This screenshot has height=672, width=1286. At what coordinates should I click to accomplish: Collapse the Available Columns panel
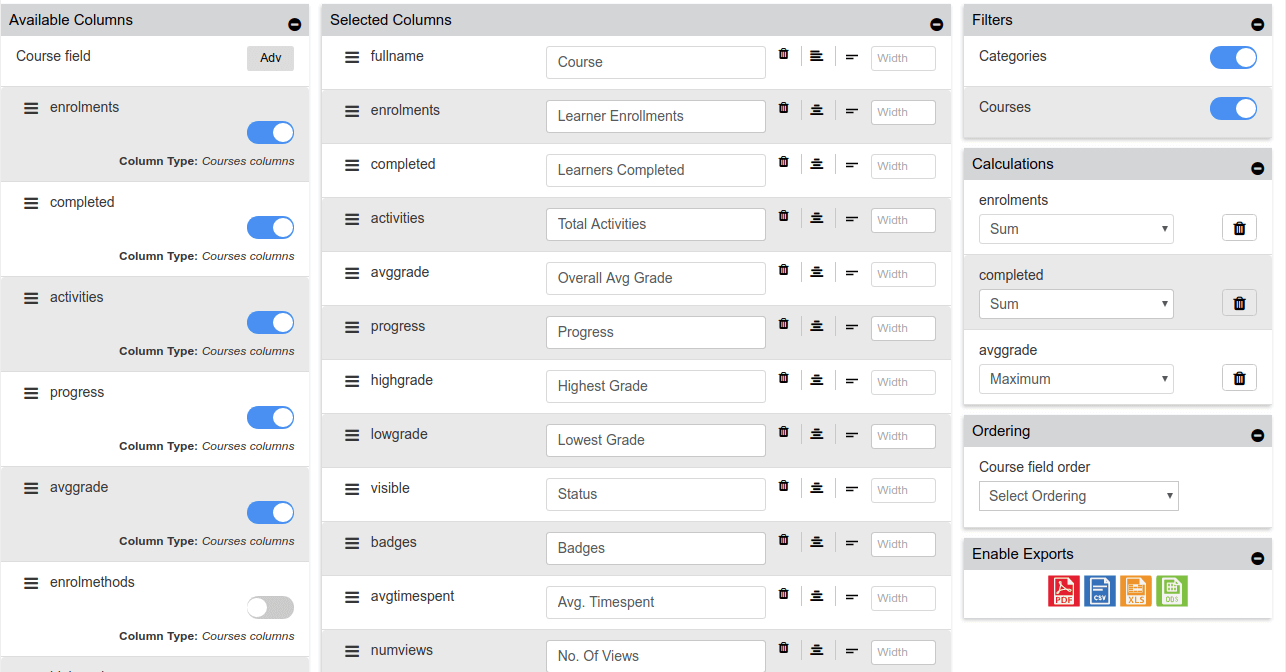[293, 20]
